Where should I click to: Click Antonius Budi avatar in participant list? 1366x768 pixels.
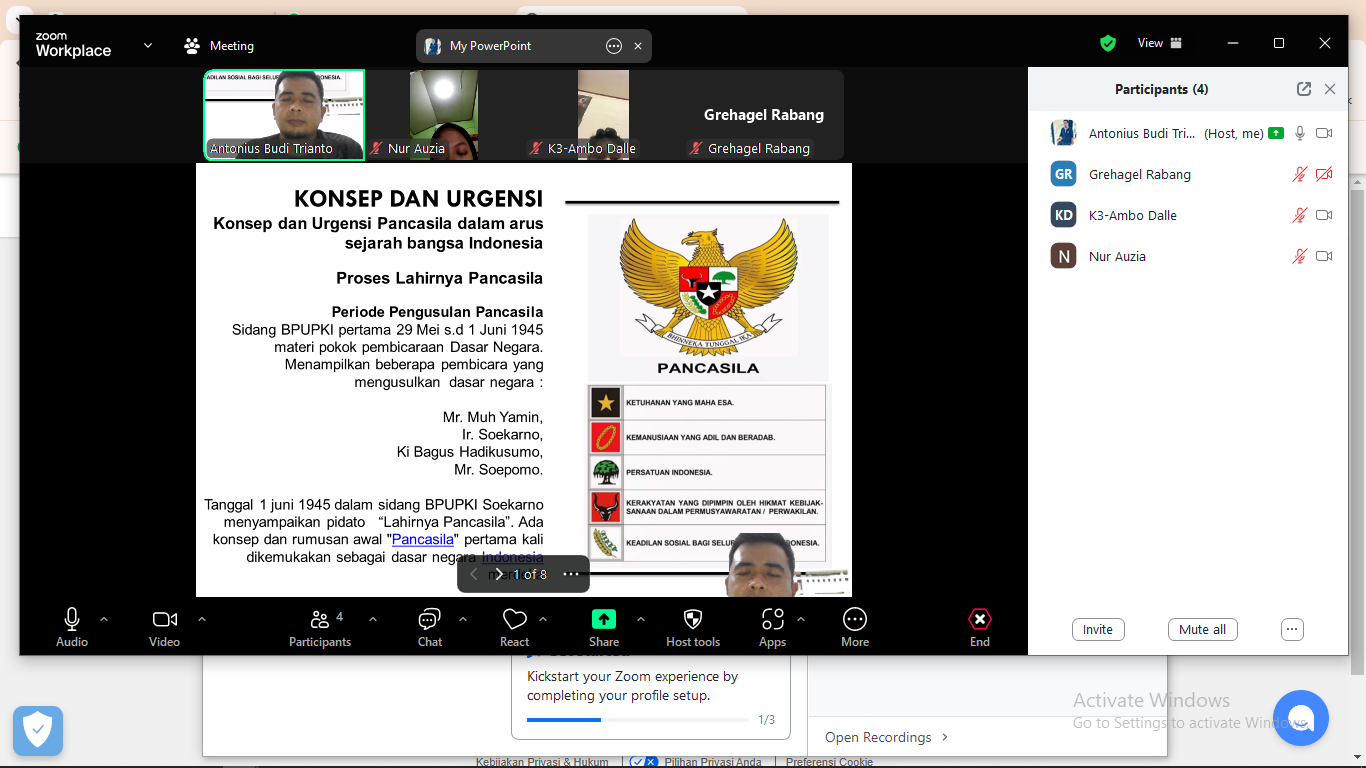1063,133
